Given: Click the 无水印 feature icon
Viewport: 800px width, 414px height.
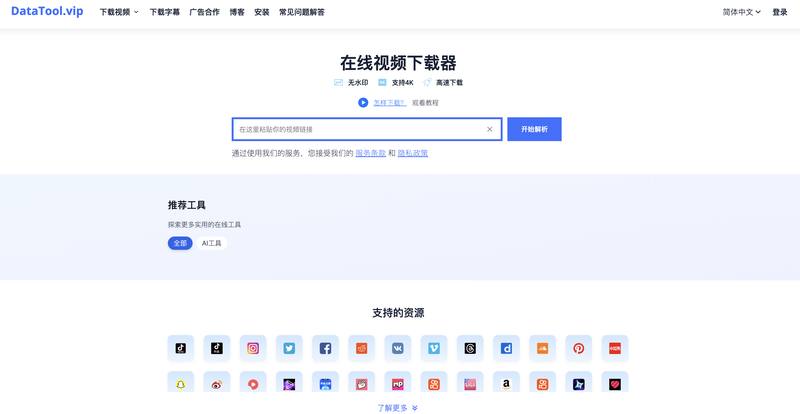Looking at the screenshot, I should 338,82.
